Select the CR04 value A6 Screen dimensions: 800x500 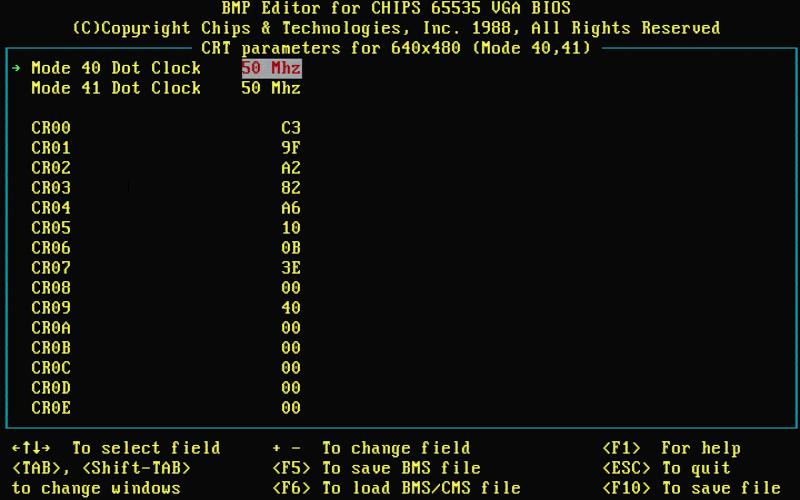(x=291, y=208)
